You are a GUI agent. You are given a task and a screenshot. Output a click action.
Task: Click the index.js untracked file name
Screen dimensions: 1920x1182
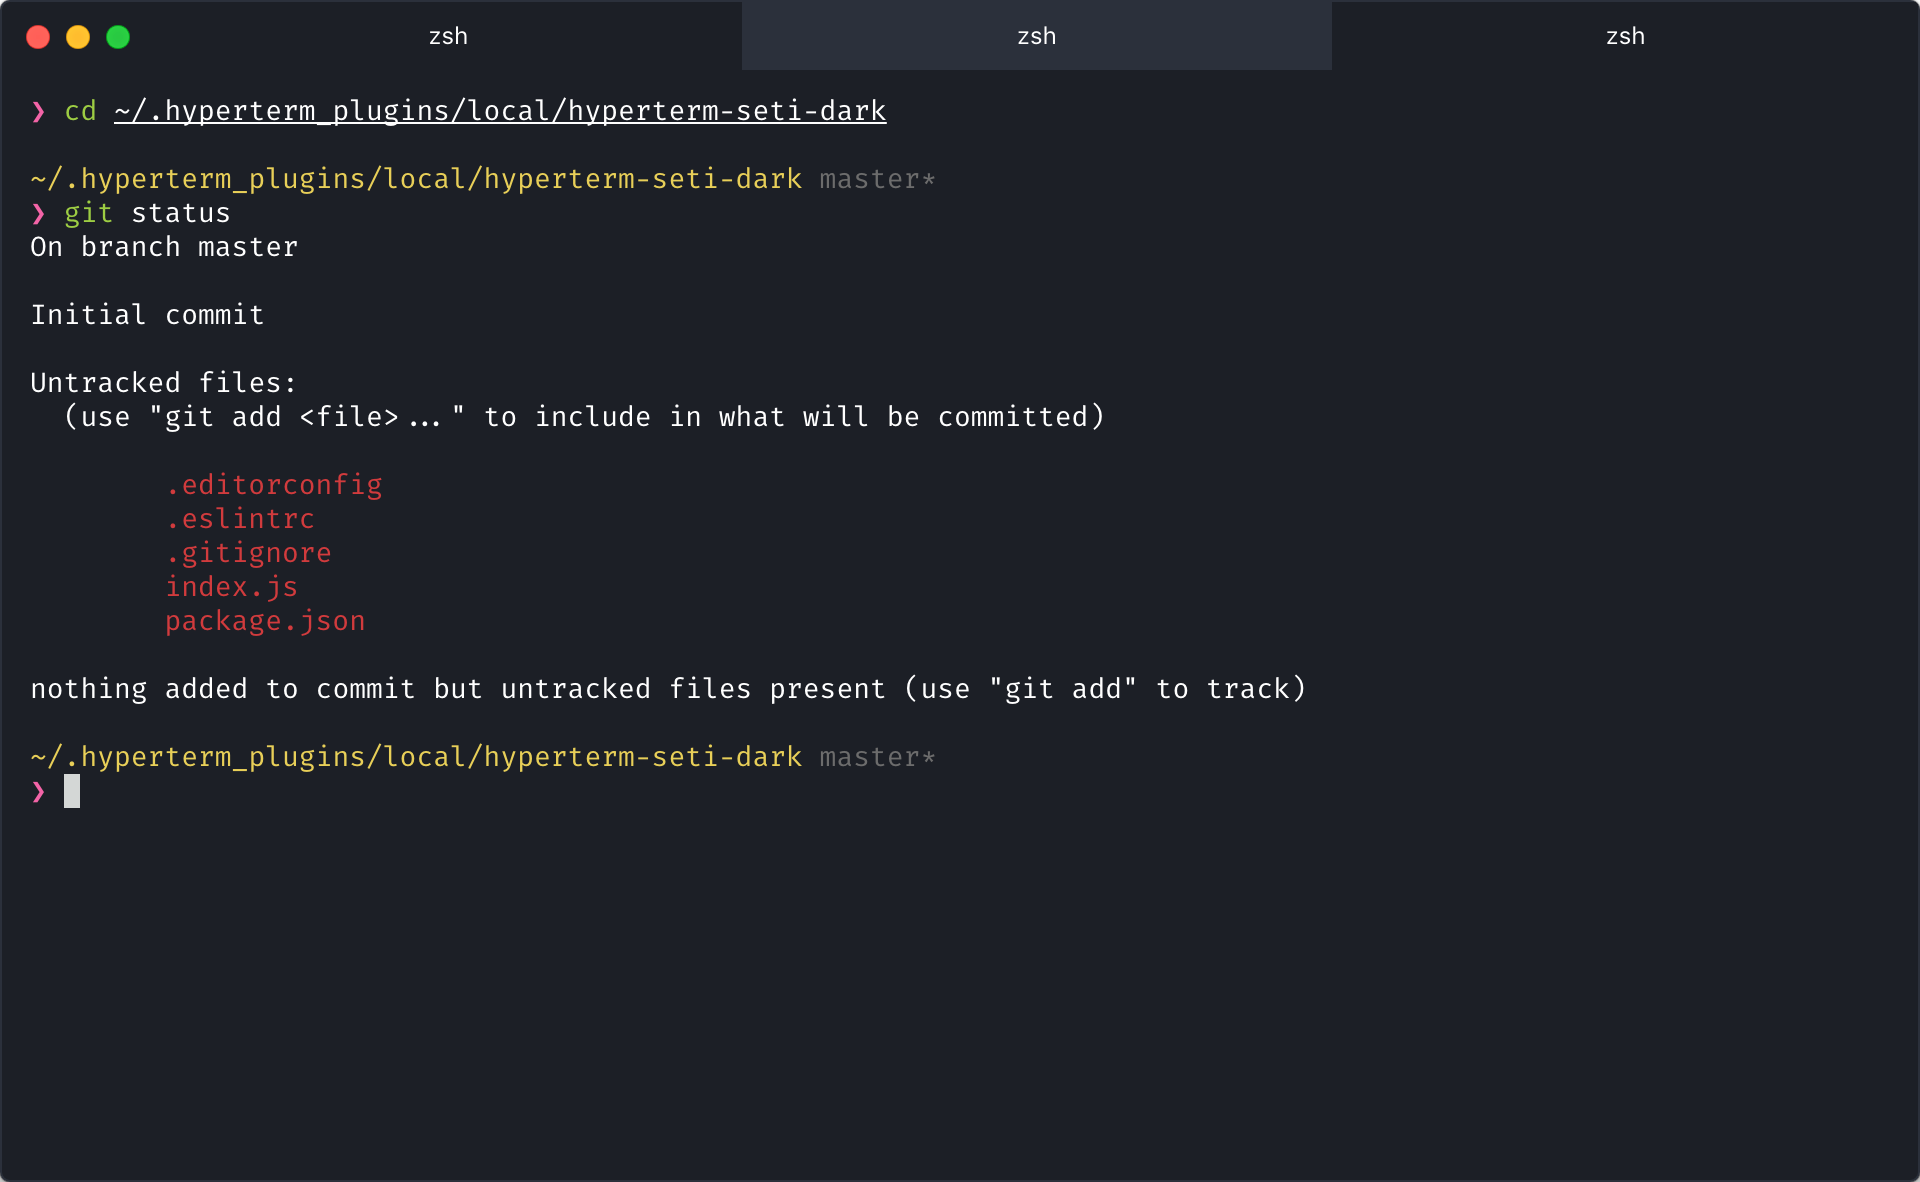(231, 587)
